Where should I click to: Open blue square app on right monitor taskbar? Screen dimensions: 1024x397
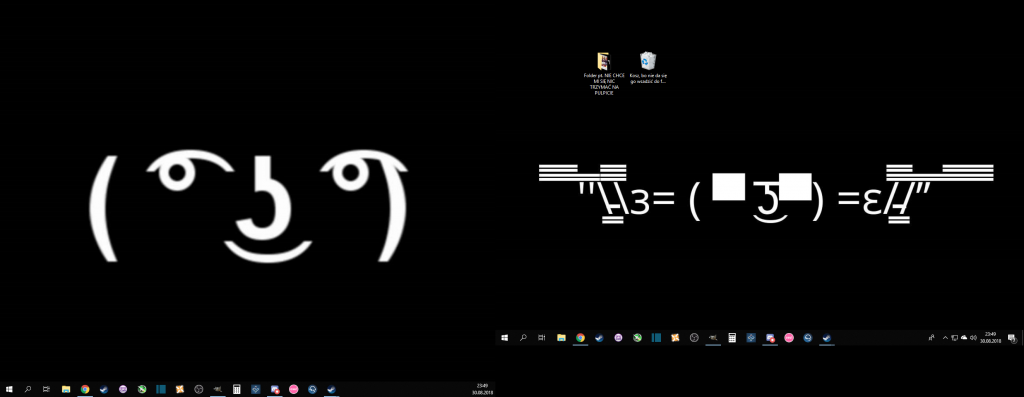click(x=751, y=338)
